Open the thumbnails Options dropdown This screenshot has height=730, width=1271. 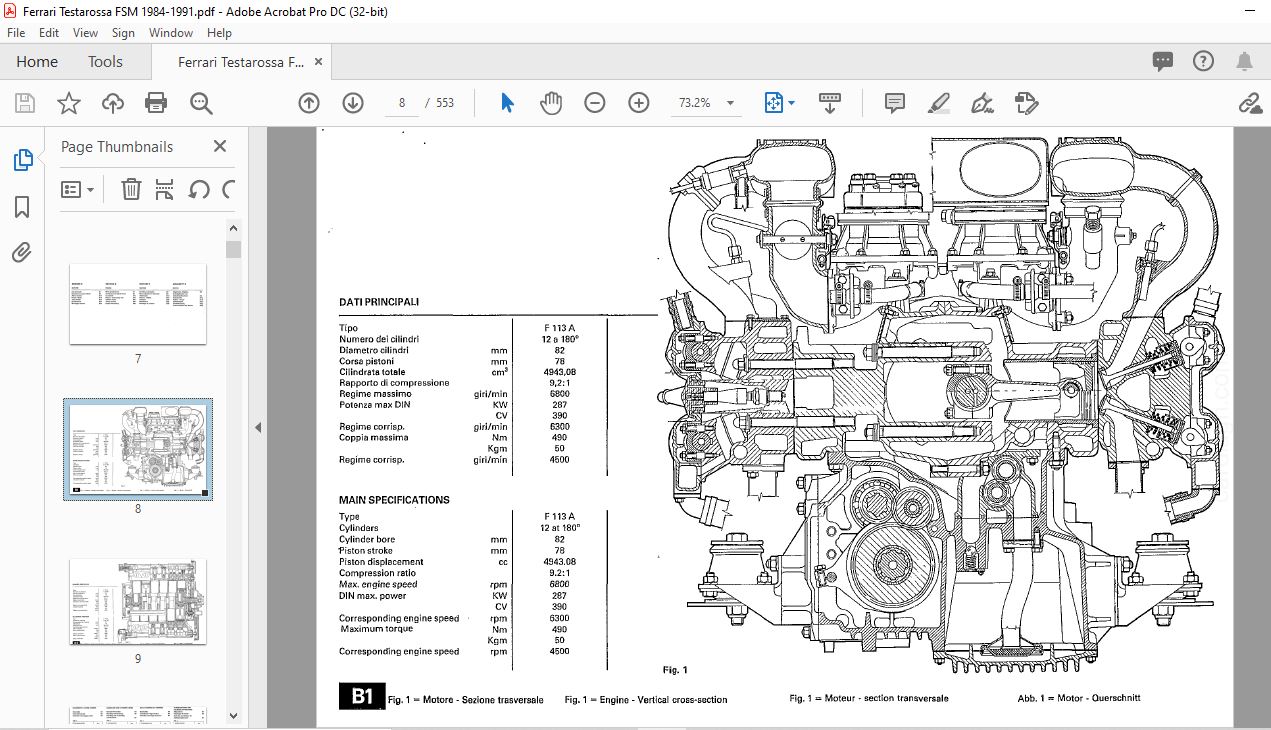pos(78,189)
